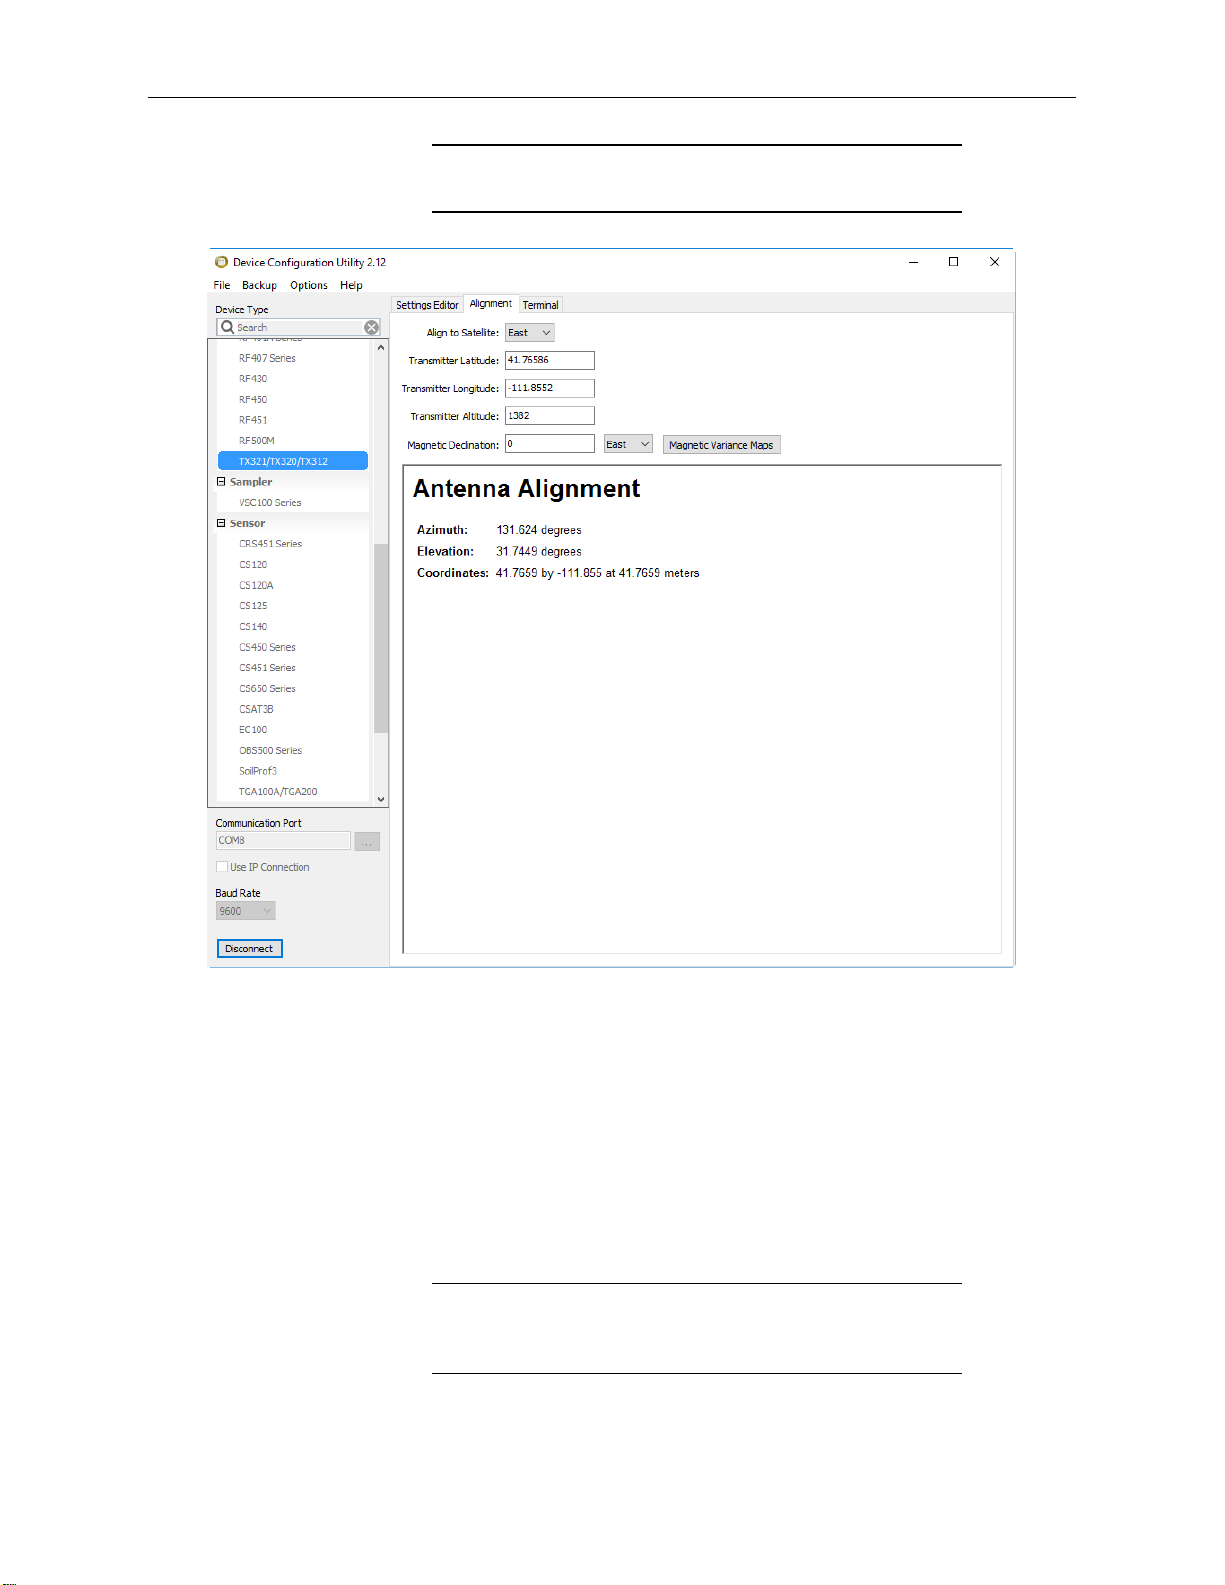Open the Align to Satellite dropdown

point(529,332)
